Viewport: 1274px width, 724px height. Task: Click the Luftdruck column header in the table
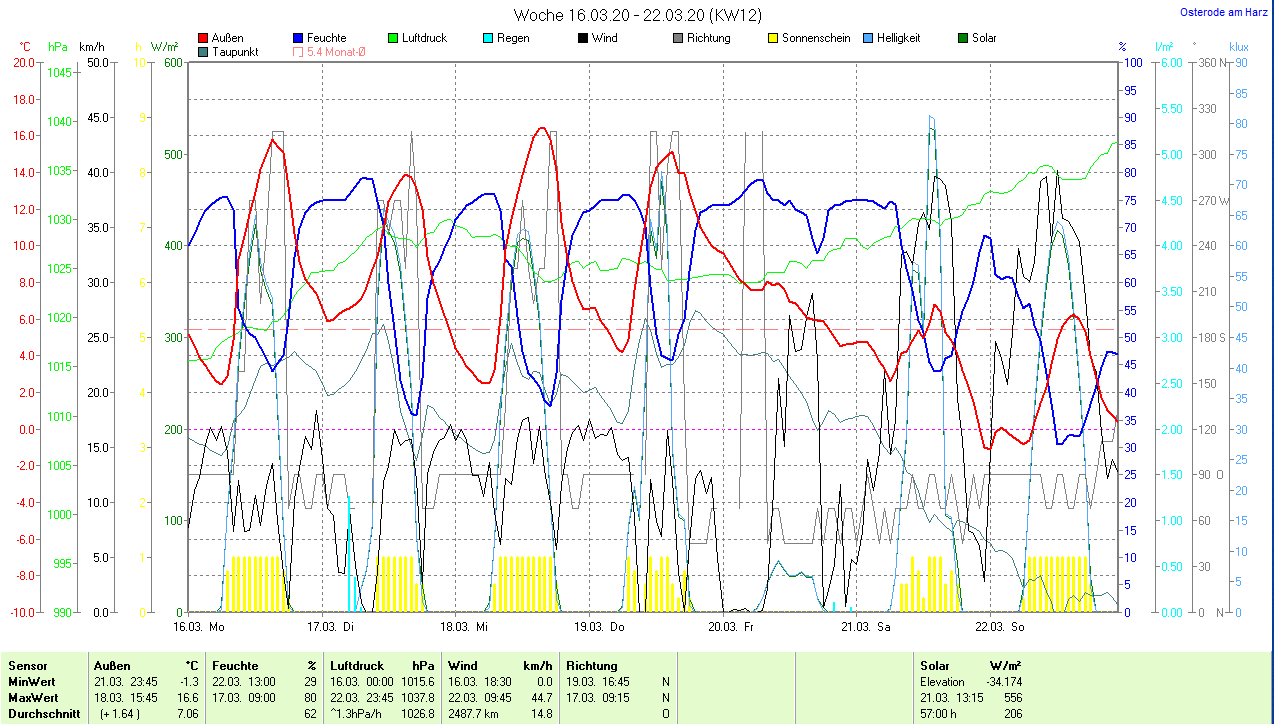point(357,666)
